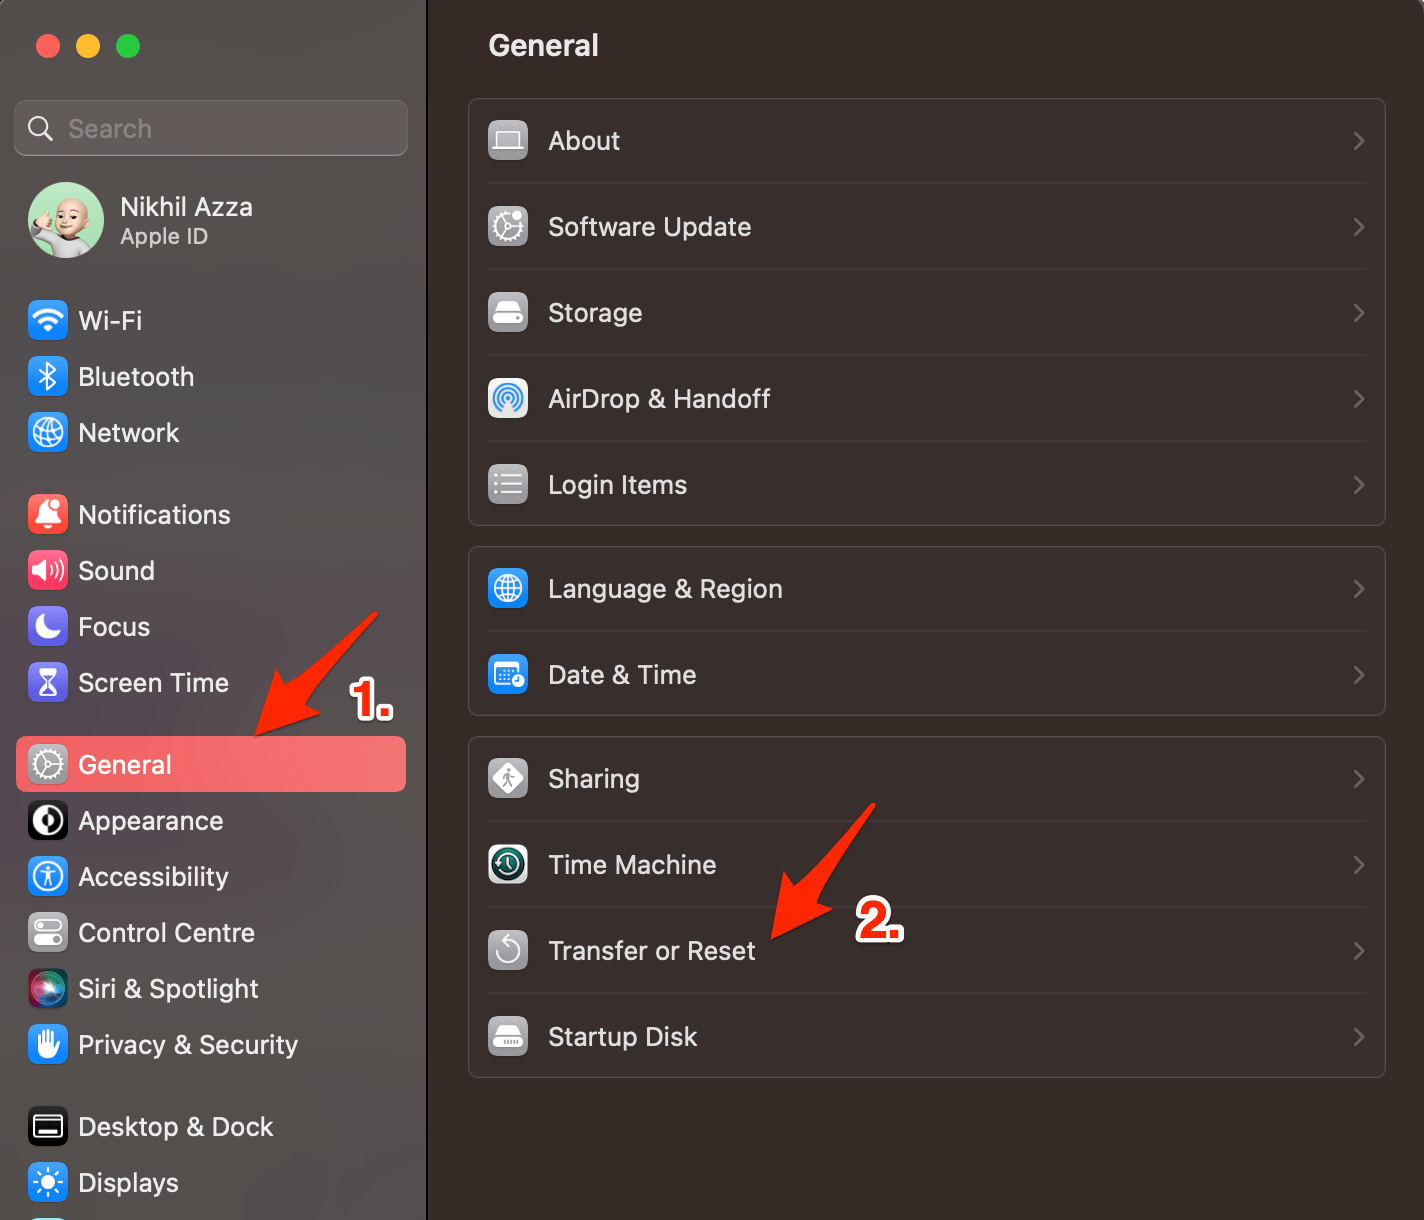Expand the Sharing row chevron

coord(1359,779)
